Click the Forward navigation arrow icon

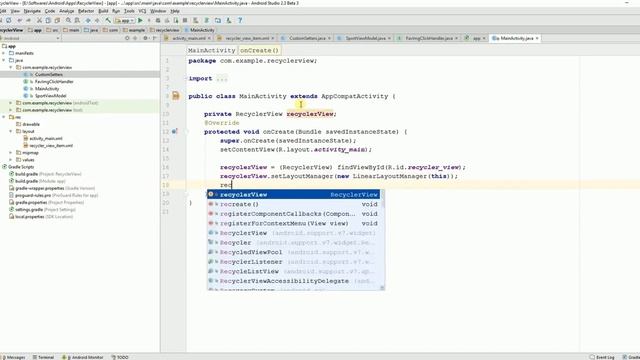(x=97, y=20)
